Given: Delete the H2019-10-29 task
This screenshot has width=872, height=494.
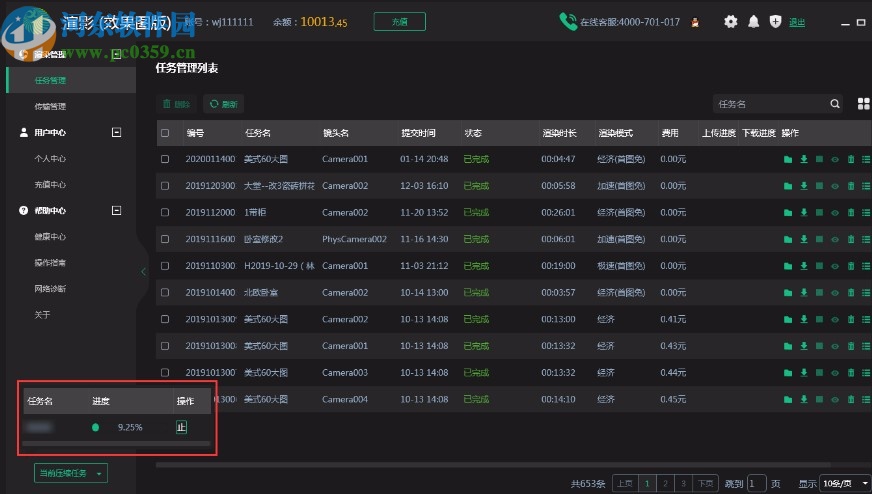Looking at the screenshot, I should [851, 266].
